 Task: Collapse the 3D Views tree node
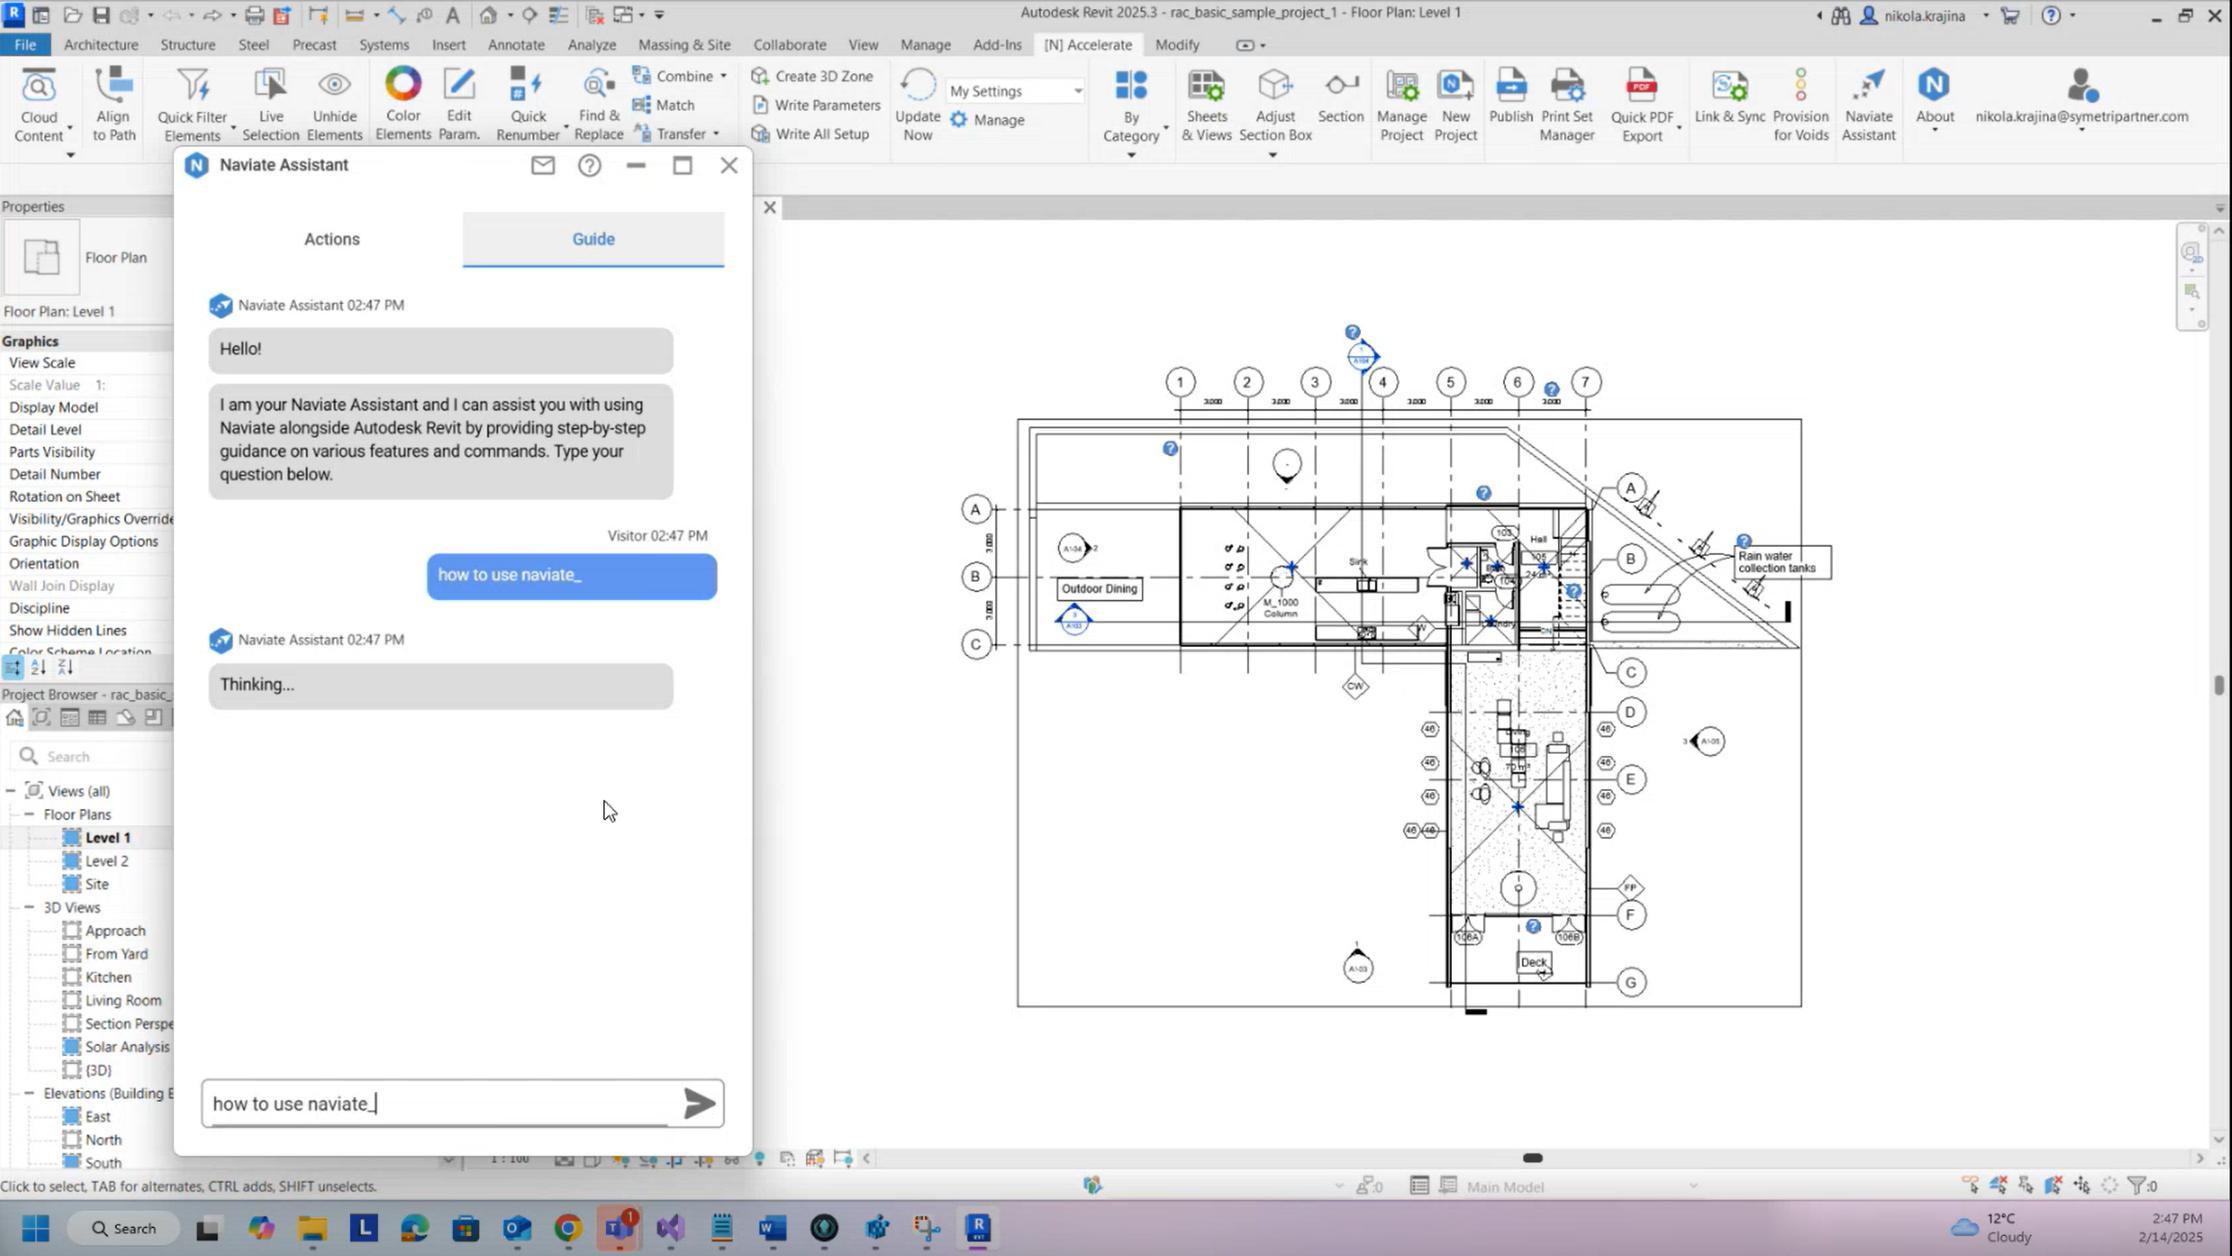coord(29,907)
